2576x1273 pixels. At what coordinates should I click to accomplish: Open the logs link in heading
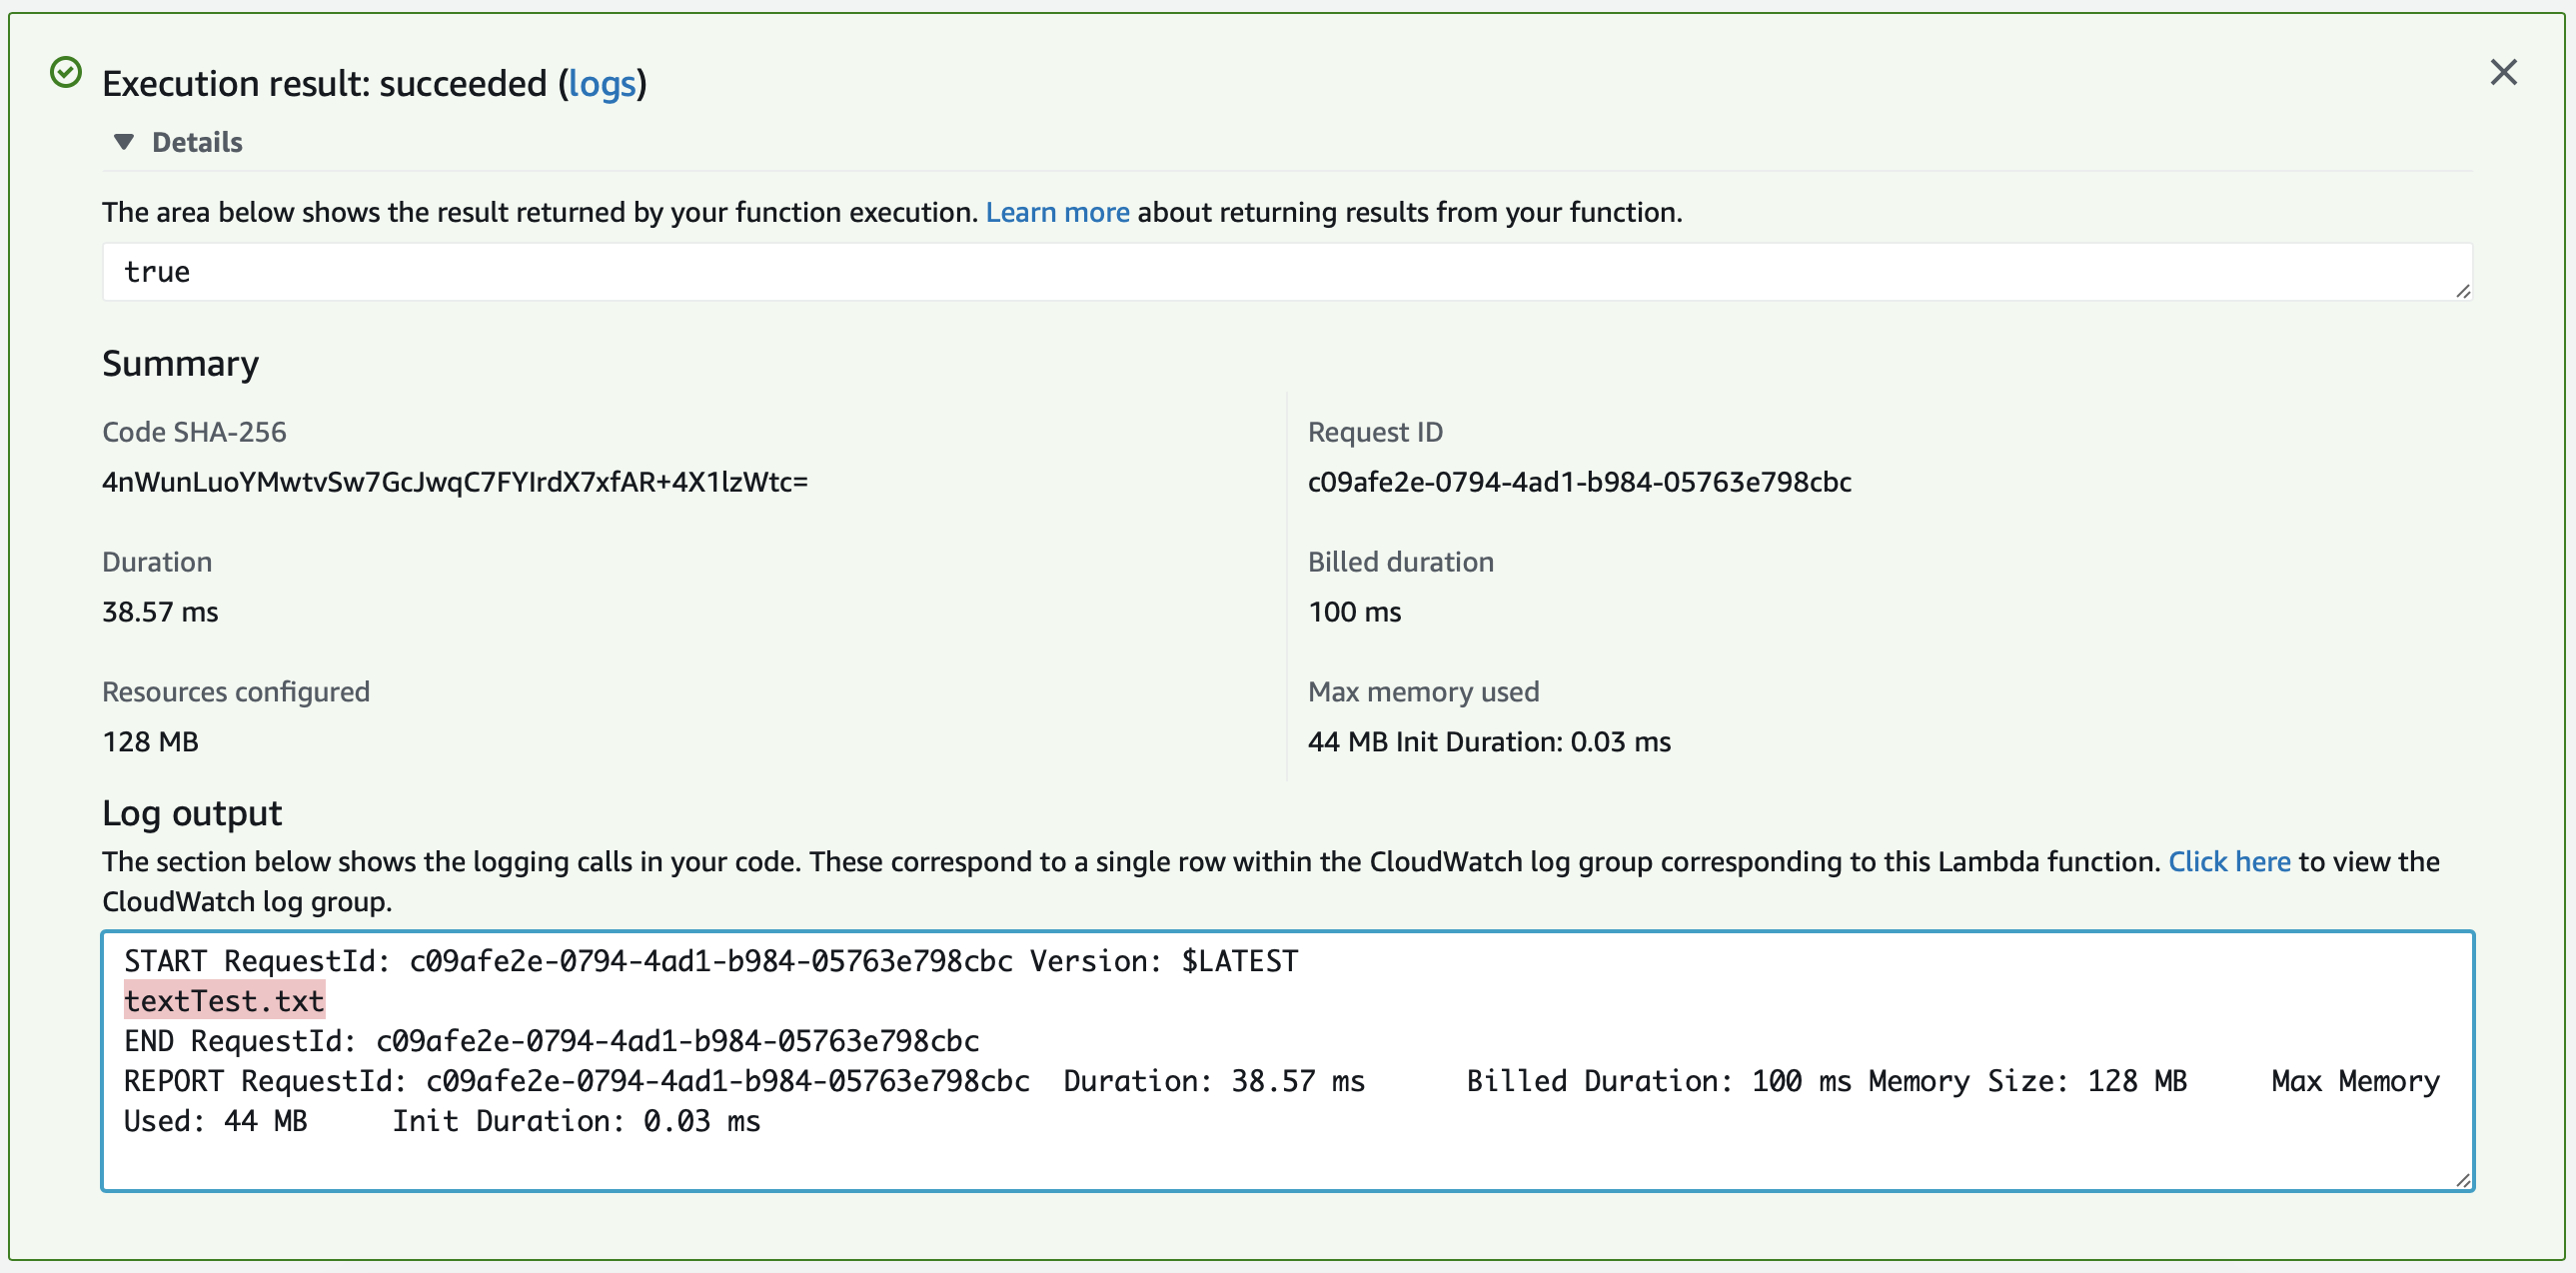pyautogui.click(x=602, y=83)
